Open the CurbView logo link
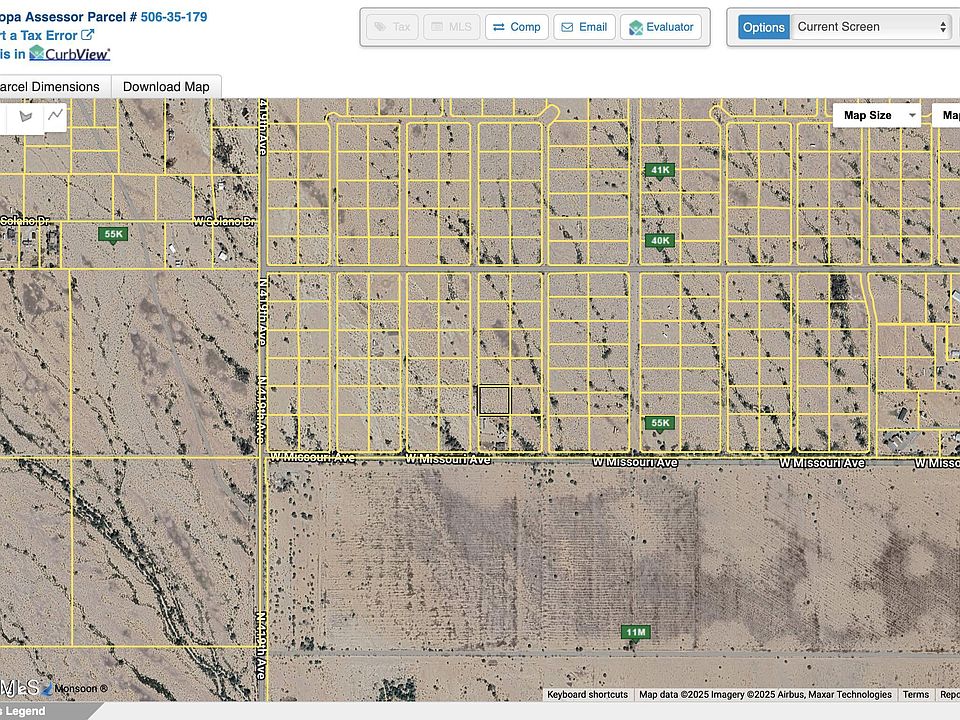Screen dimensions: 960x720 coord(70,54)
